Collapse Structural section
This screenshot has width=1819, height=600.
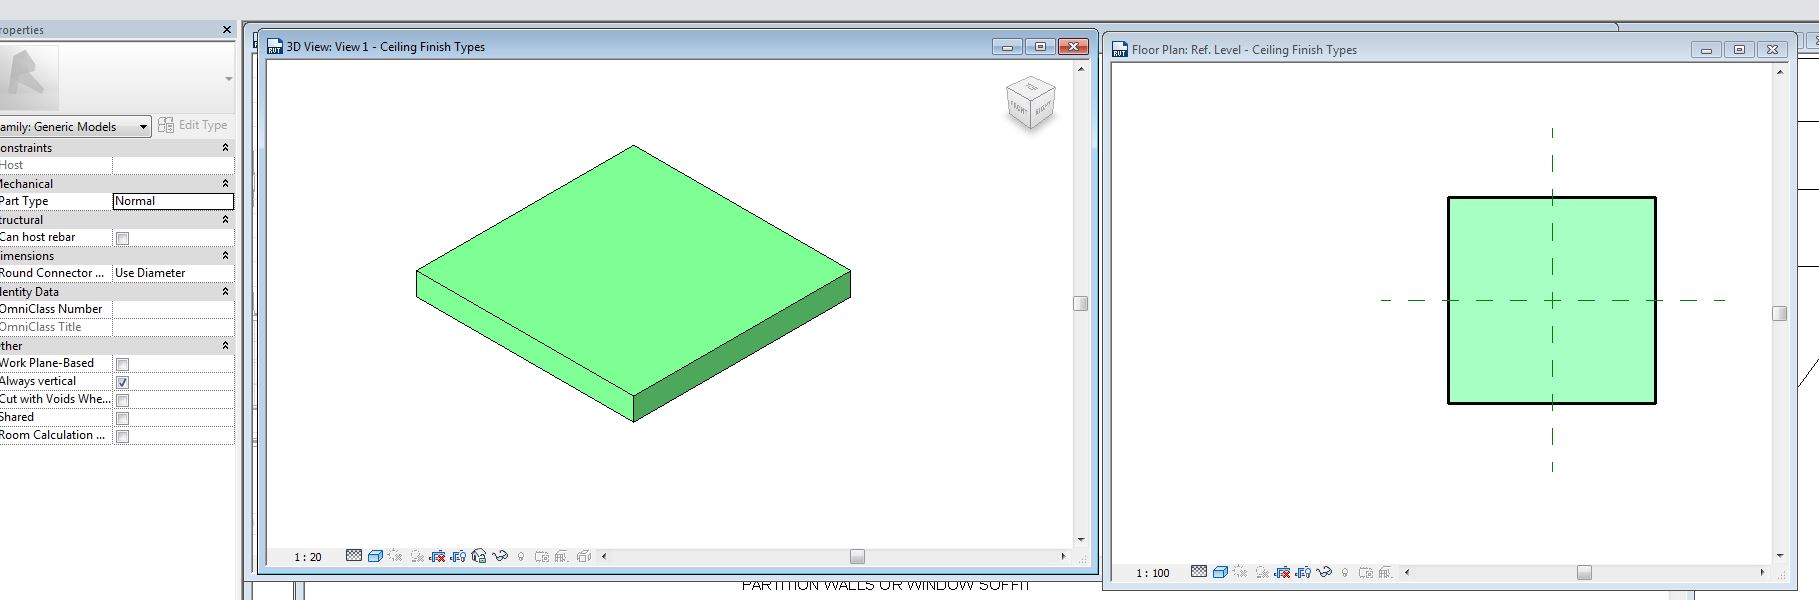225,219
